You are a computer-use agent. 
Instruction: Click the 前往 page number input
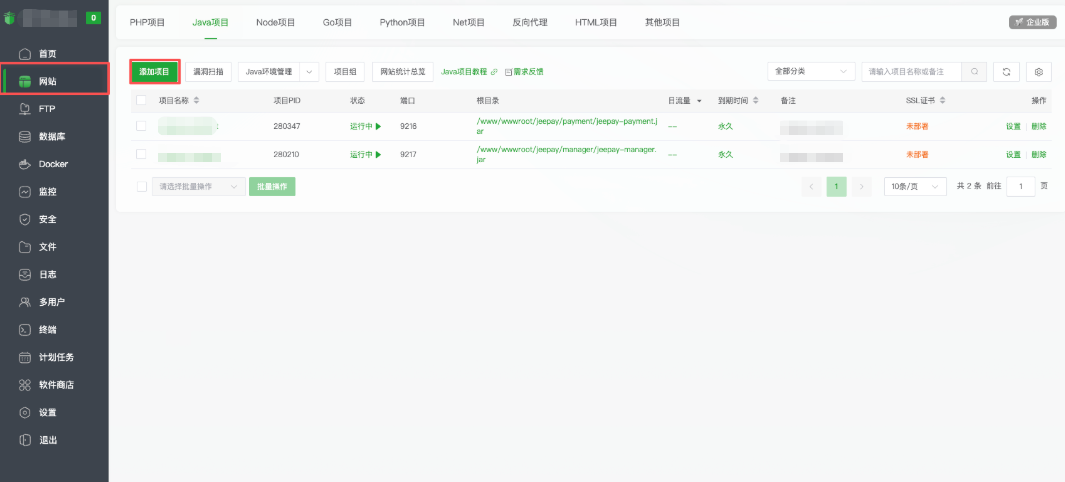coord(1021,187)
